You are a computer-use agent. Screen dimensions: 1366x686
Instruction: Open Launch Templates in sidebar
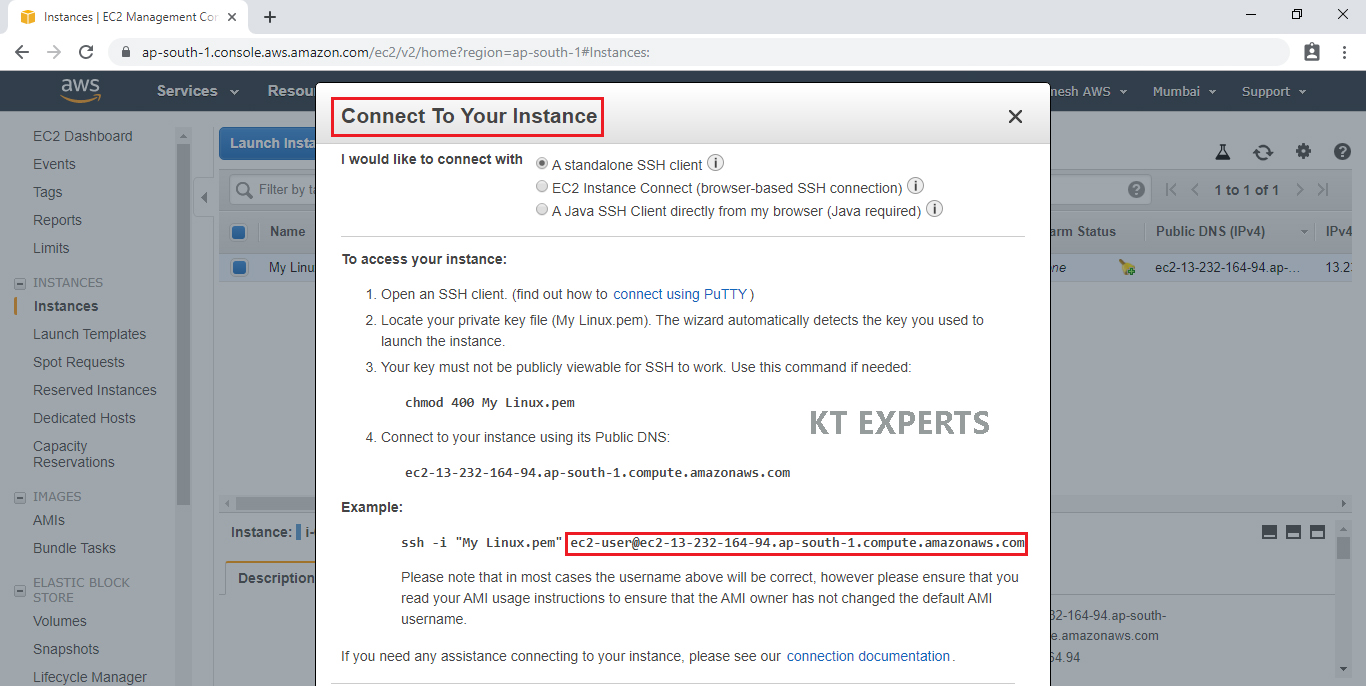[x=89, y=334]
